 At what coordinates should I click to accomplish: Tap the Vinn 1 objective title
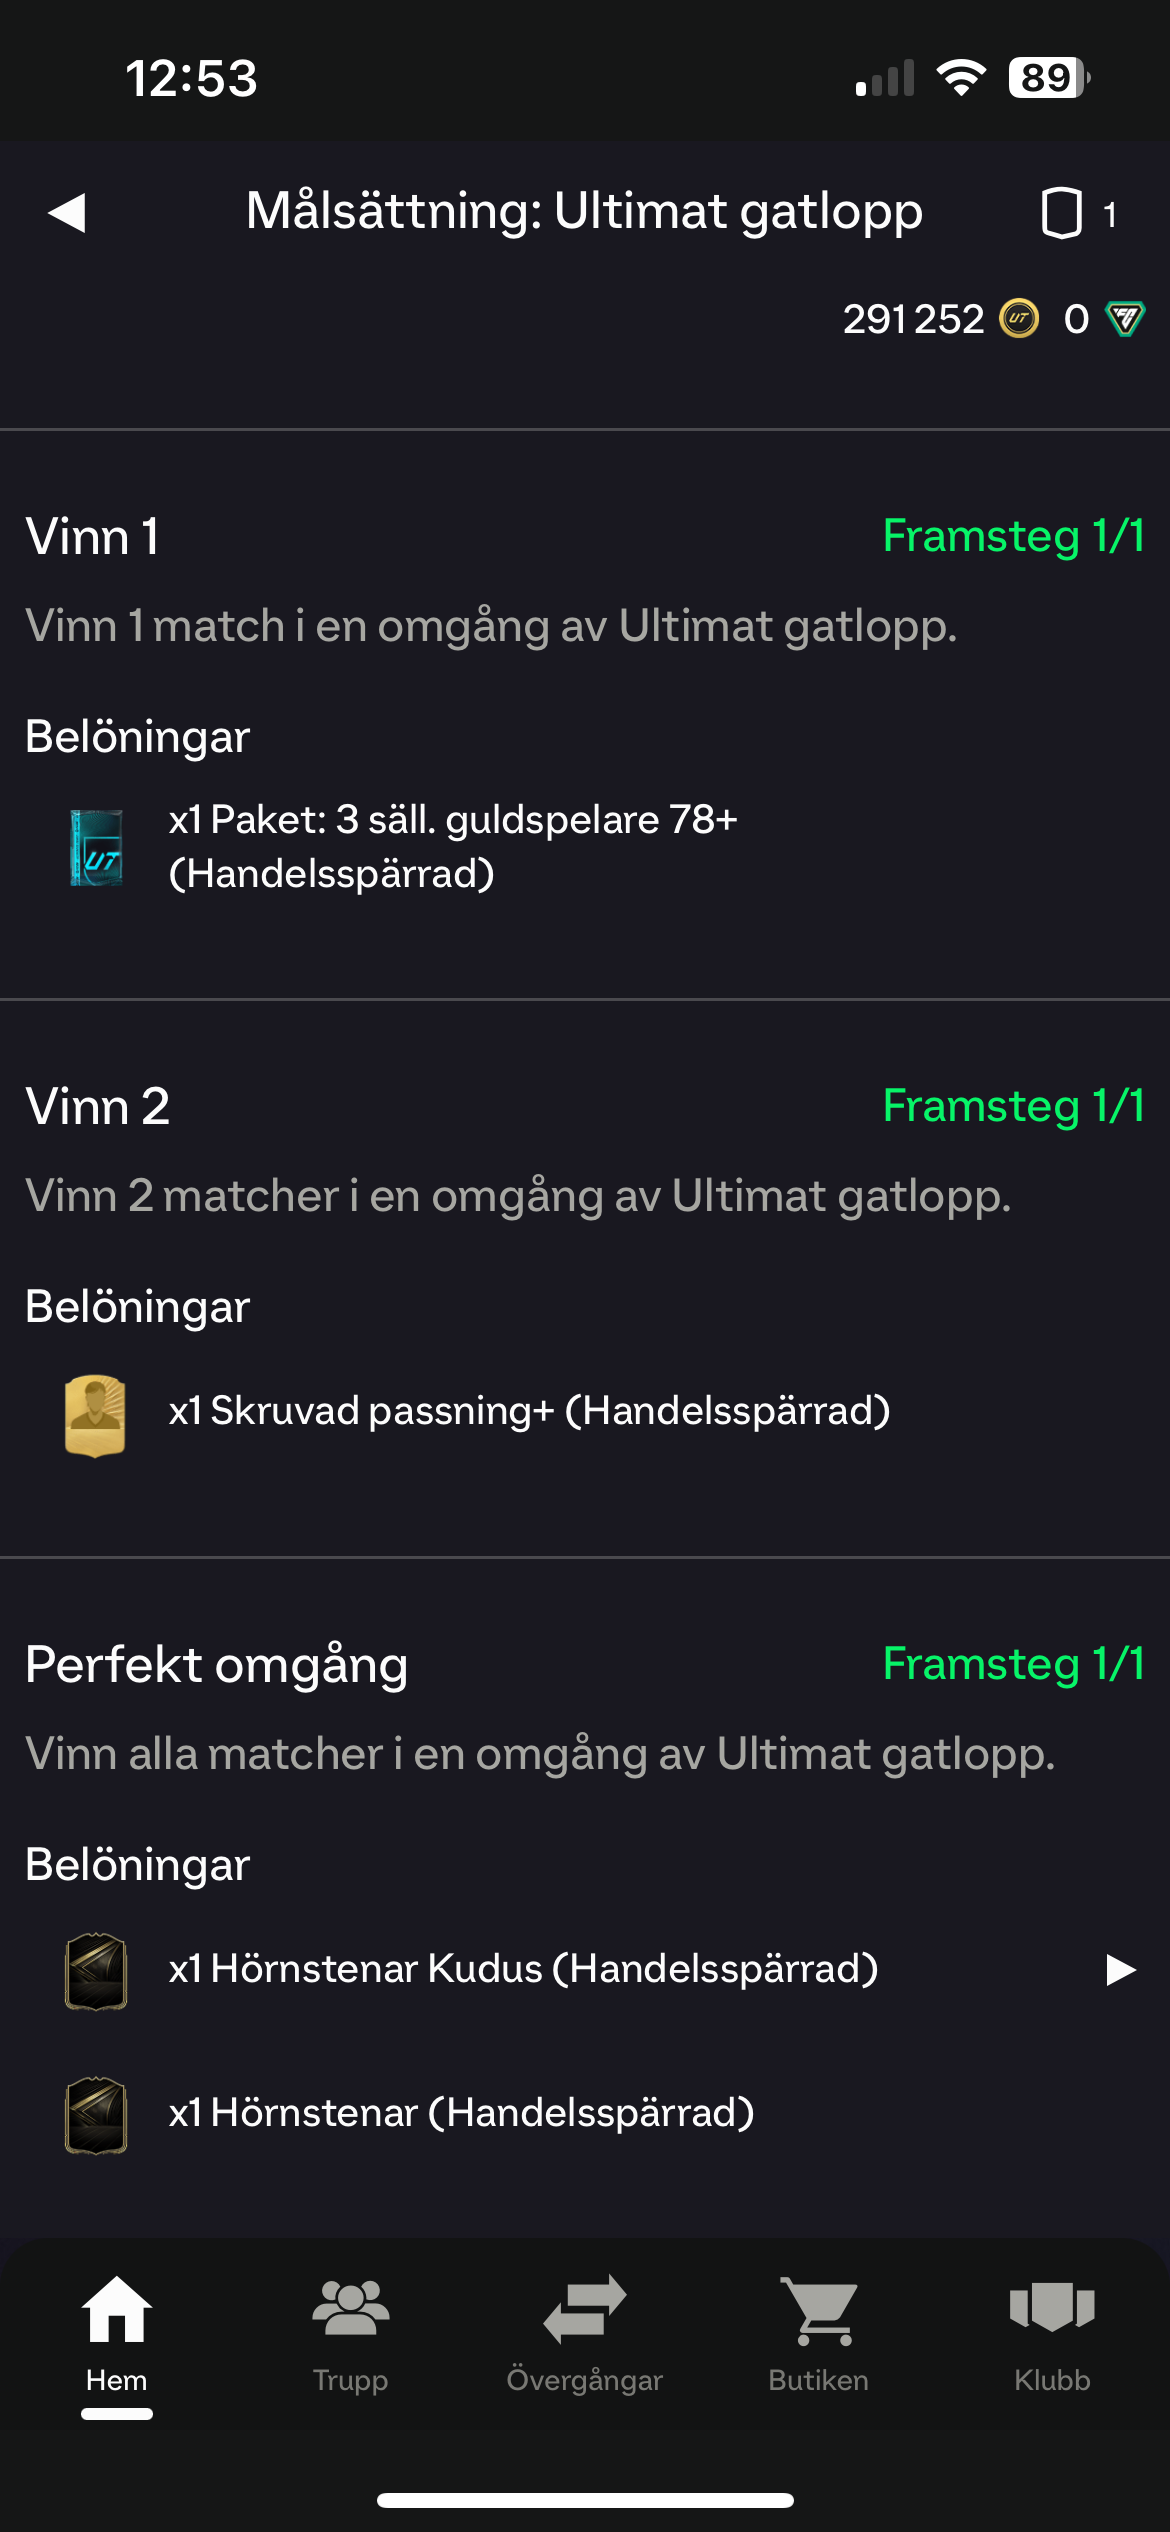coord(92,537)
